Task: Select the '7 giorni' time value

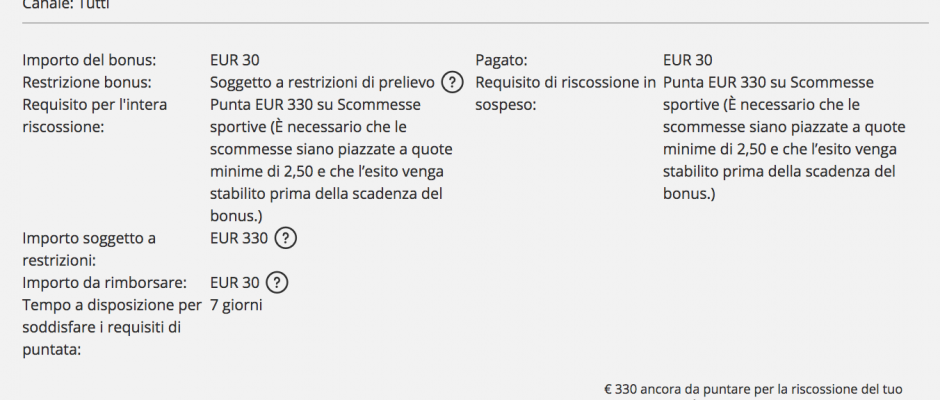Action: click(236, 305)
